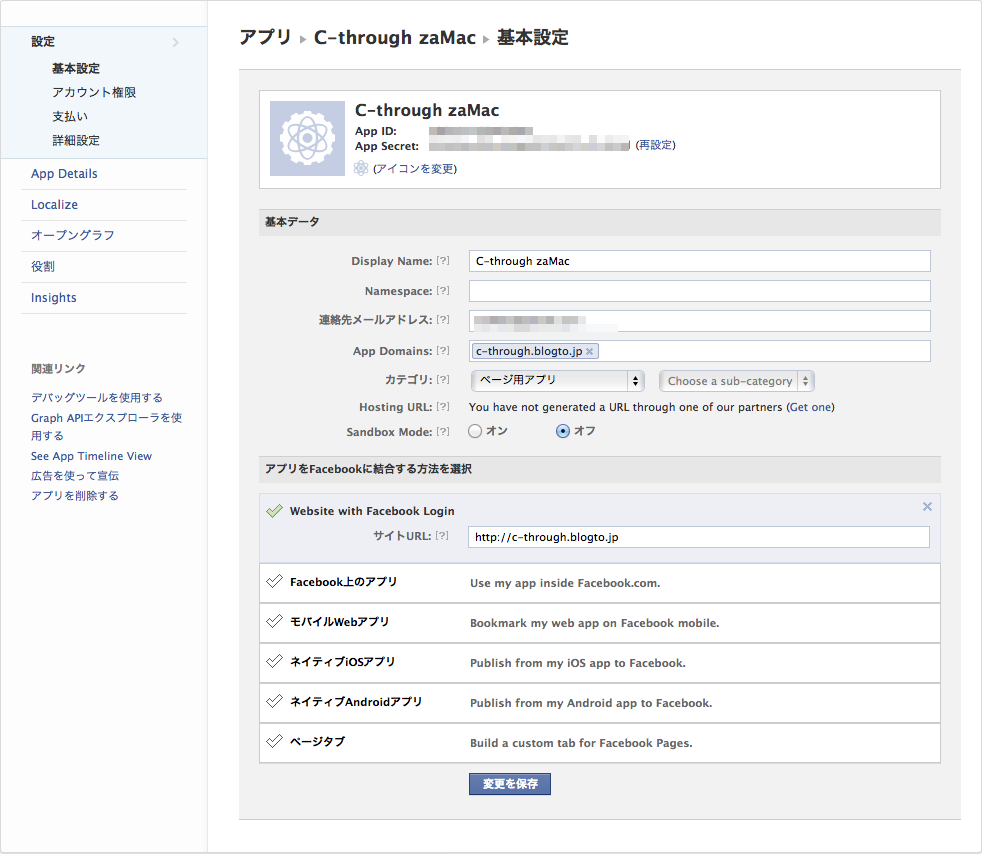Select 基本設定 in the sidebar

[x=76, y=68]
